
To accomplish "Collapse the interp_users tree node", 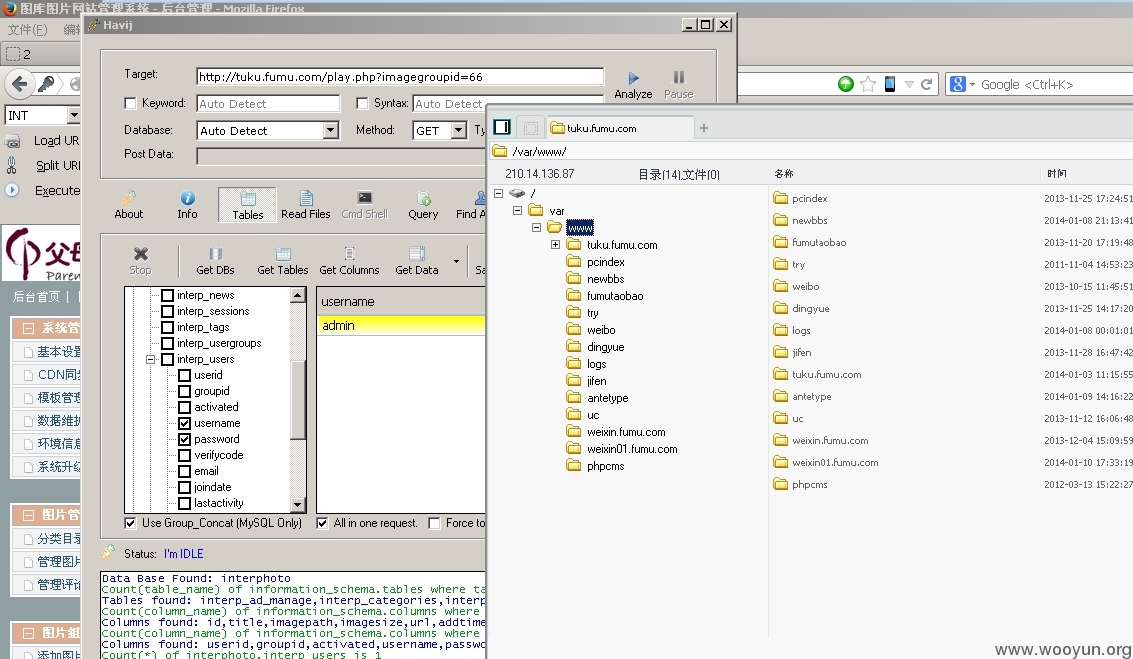I will click(x=150, y=359).
